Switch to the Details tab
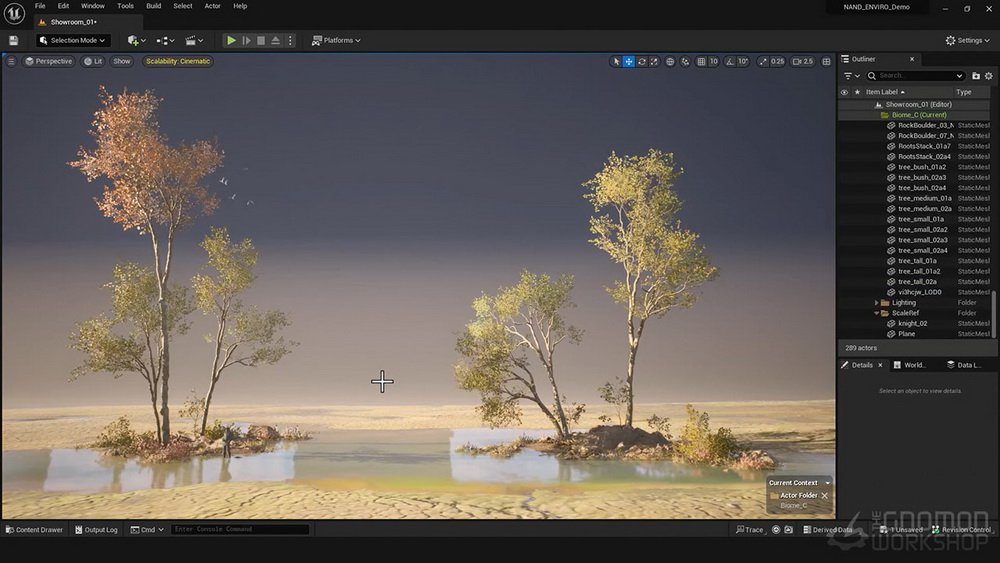The height and width of the screenshot is (563, 1000). coord(861,365)
